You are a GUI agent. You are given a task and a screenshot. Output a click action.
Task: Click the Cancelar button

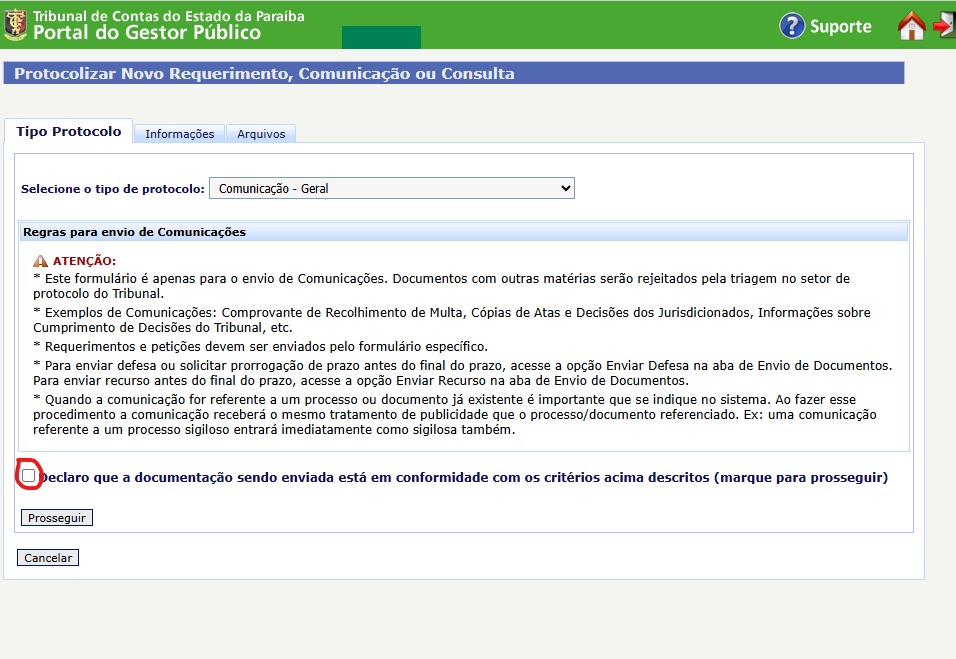coord(48,558)
